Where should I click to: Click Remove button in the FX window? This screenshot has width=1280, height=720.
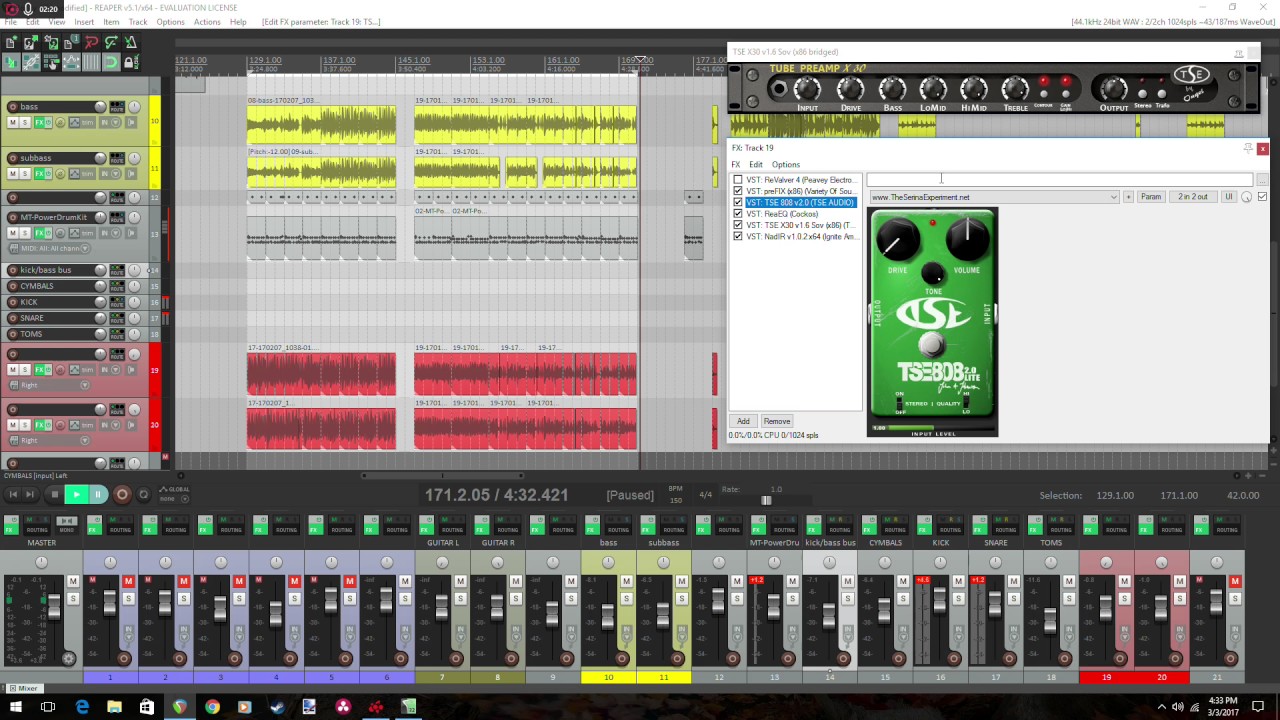tap(776, 421)
